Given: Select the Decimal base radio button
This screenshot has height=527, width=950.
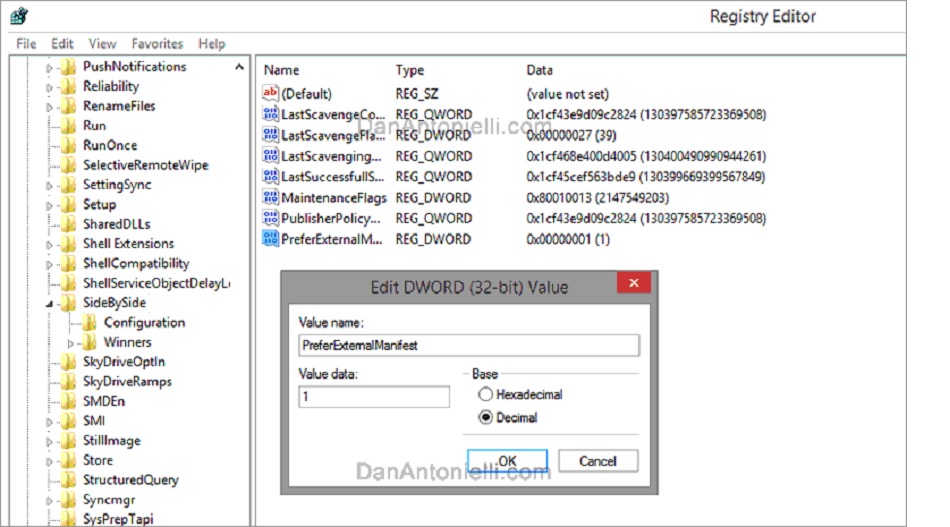Looking at the screenshot, I should (486, 417).
